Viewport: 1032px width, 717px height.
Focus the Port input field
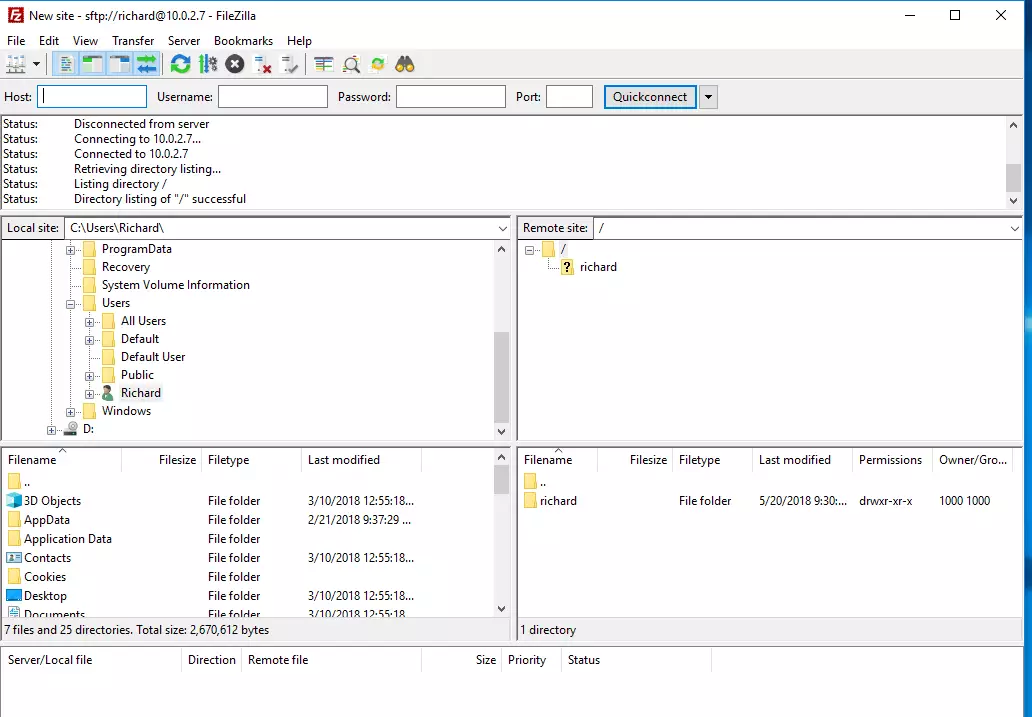569,97
